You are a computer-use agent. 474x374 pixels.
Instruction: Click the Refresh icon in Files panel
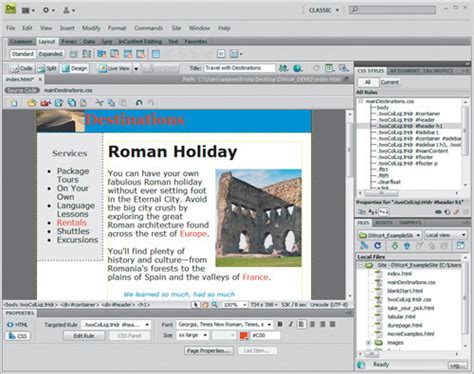pyautogui.click(x=377, y=246)
